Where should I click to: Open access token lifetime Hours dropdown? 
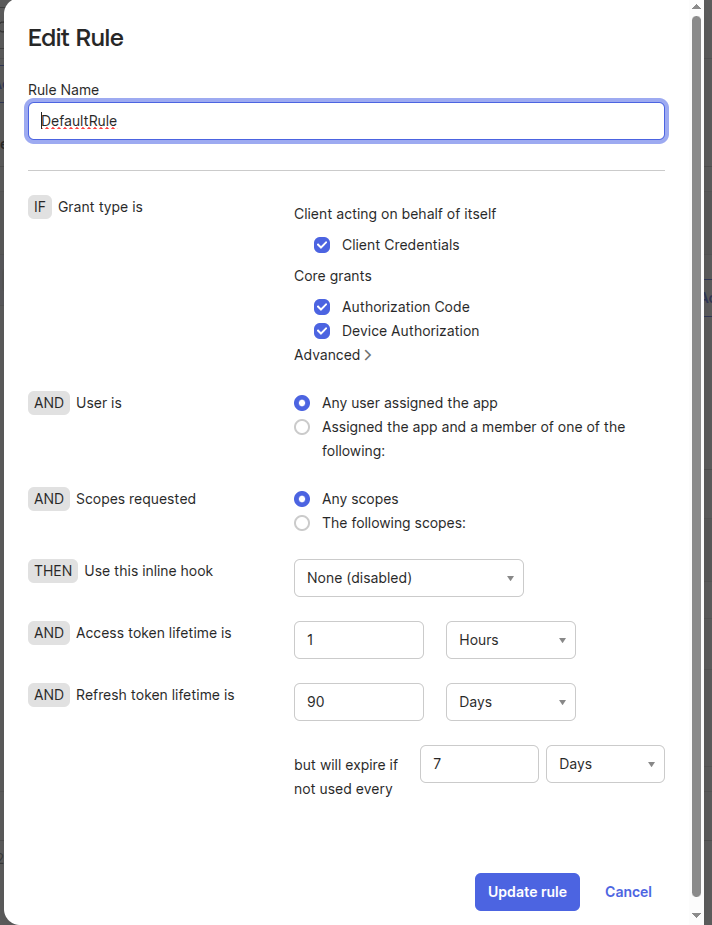point(510,640)
